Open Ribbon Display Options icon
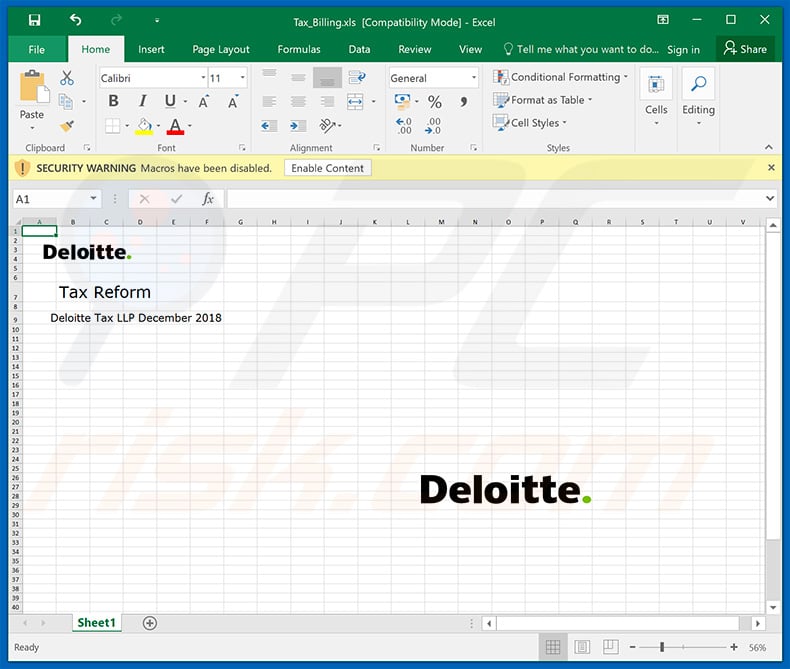 click(x=663, y=20)
